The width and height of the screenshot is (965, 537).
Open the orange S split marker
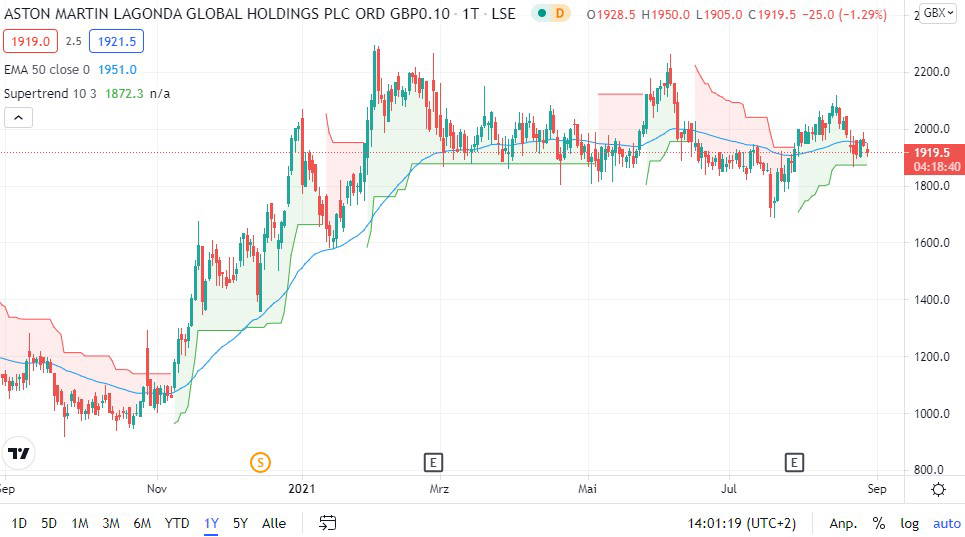point(260,462)
